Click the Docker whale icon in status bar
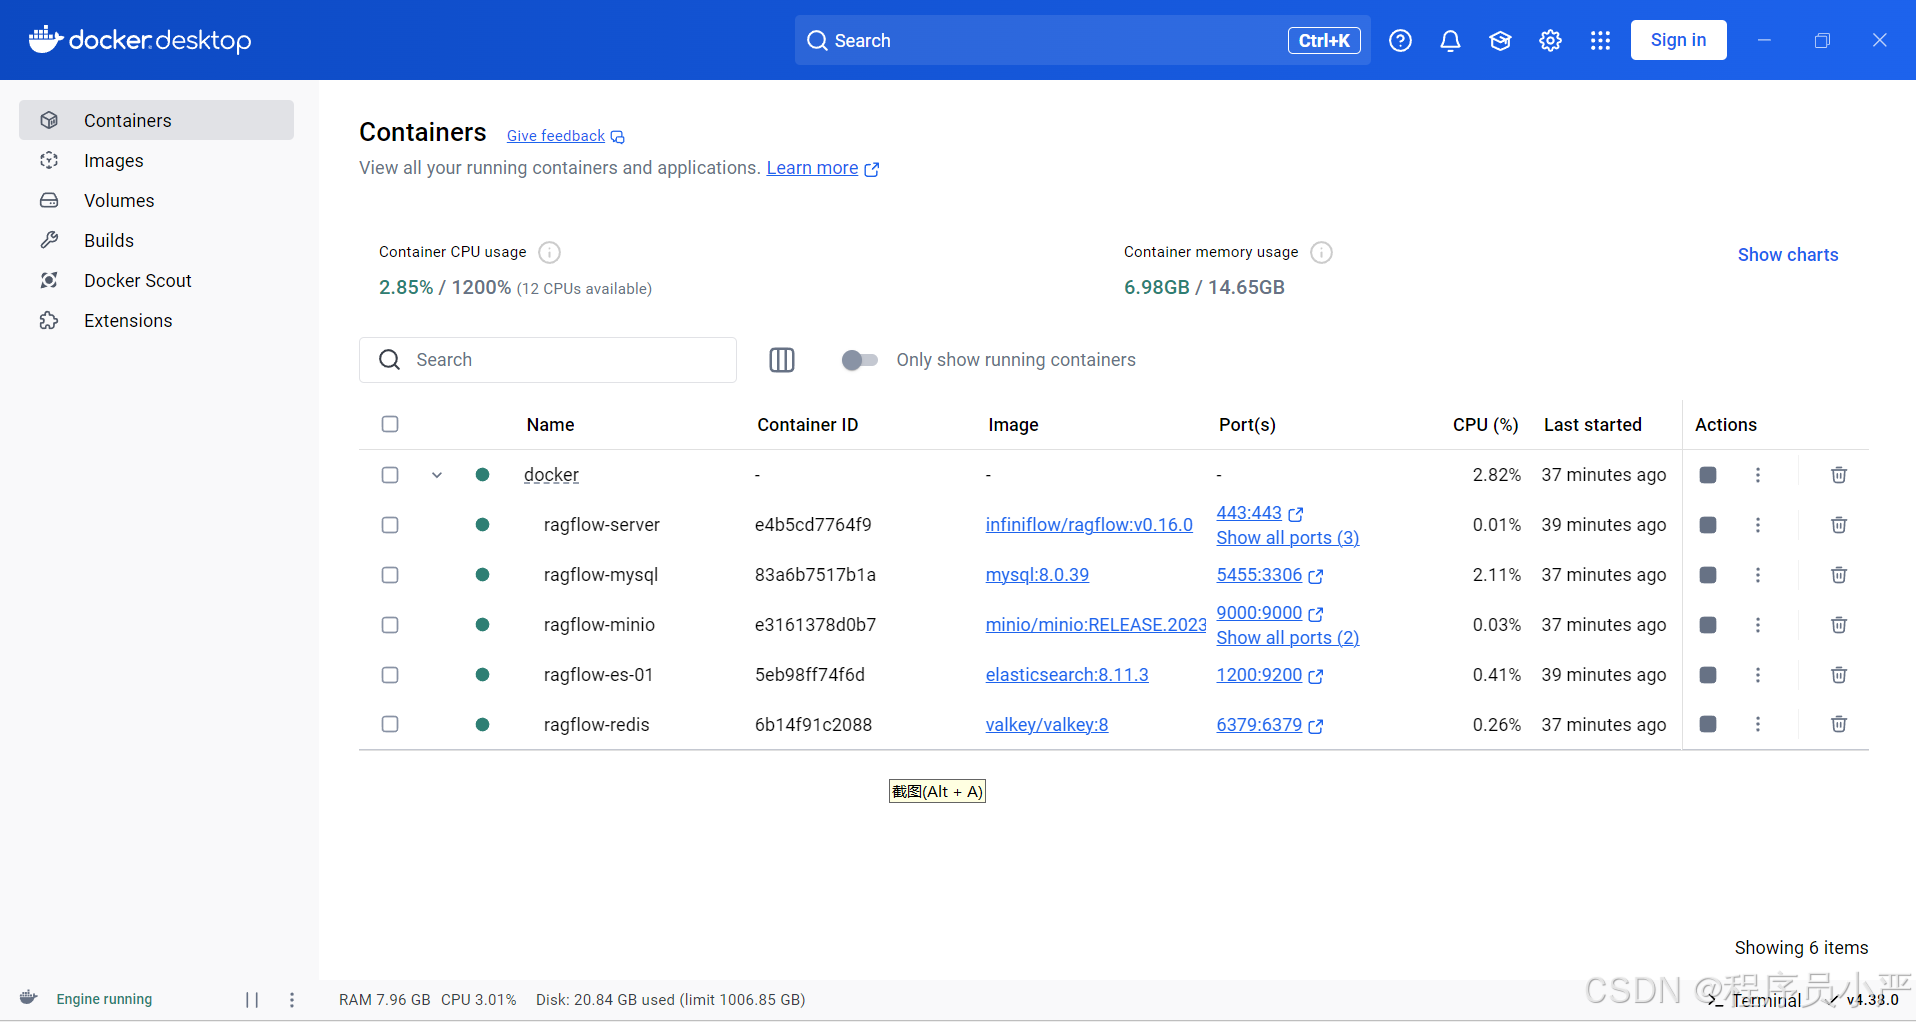1916x1022 pixels. pyautogui.click(x=29, y=998)
